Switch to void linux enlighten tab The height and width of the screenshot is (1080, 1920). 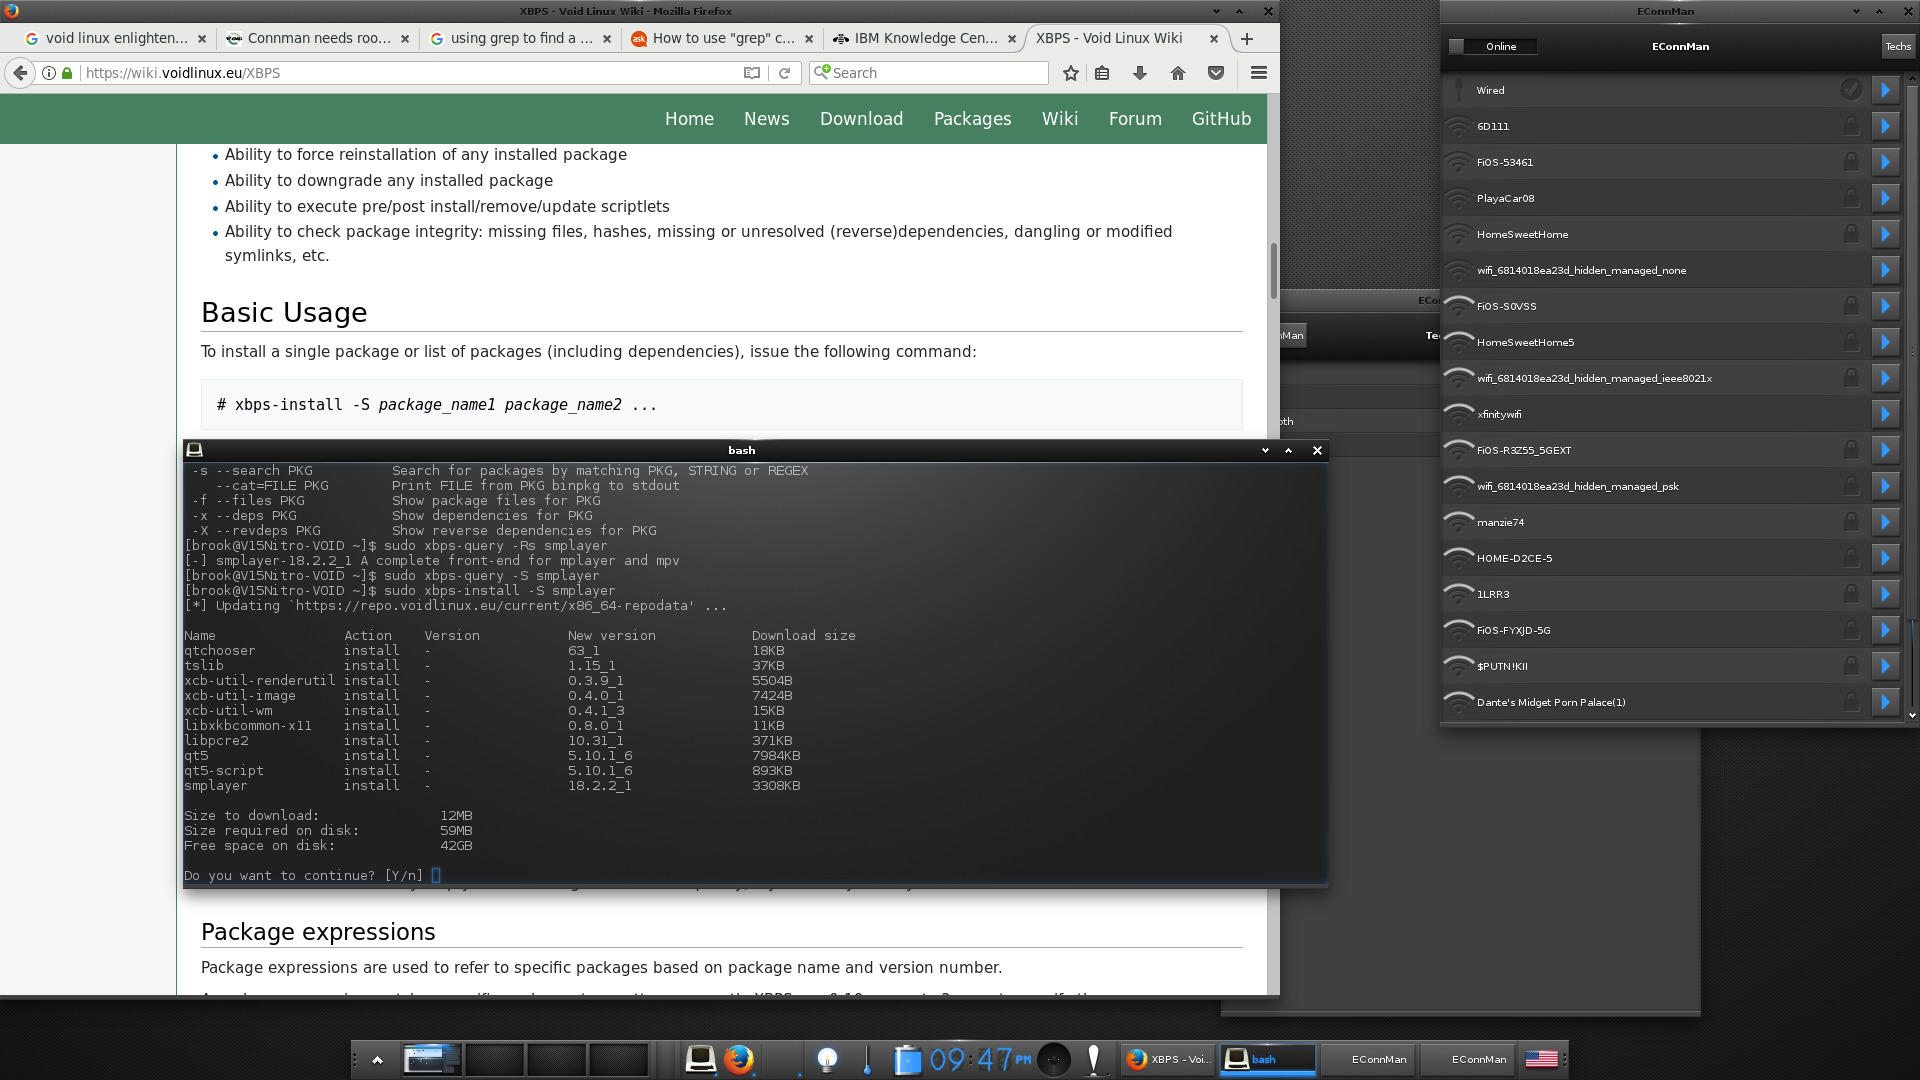pyautogui.click(x=115, y=38)
